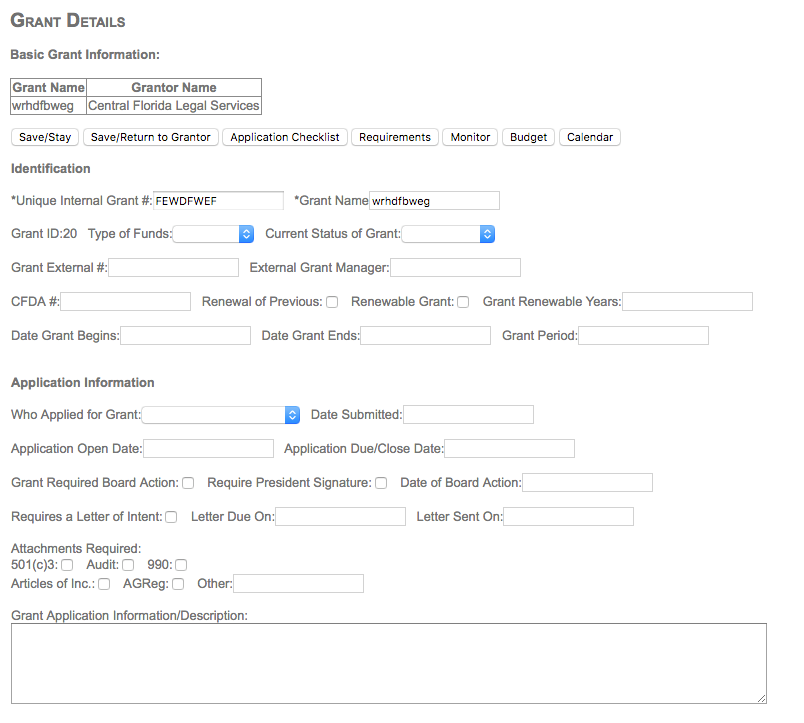Open the grant Calendar
The image size is (804, 723).
(589, 137)
